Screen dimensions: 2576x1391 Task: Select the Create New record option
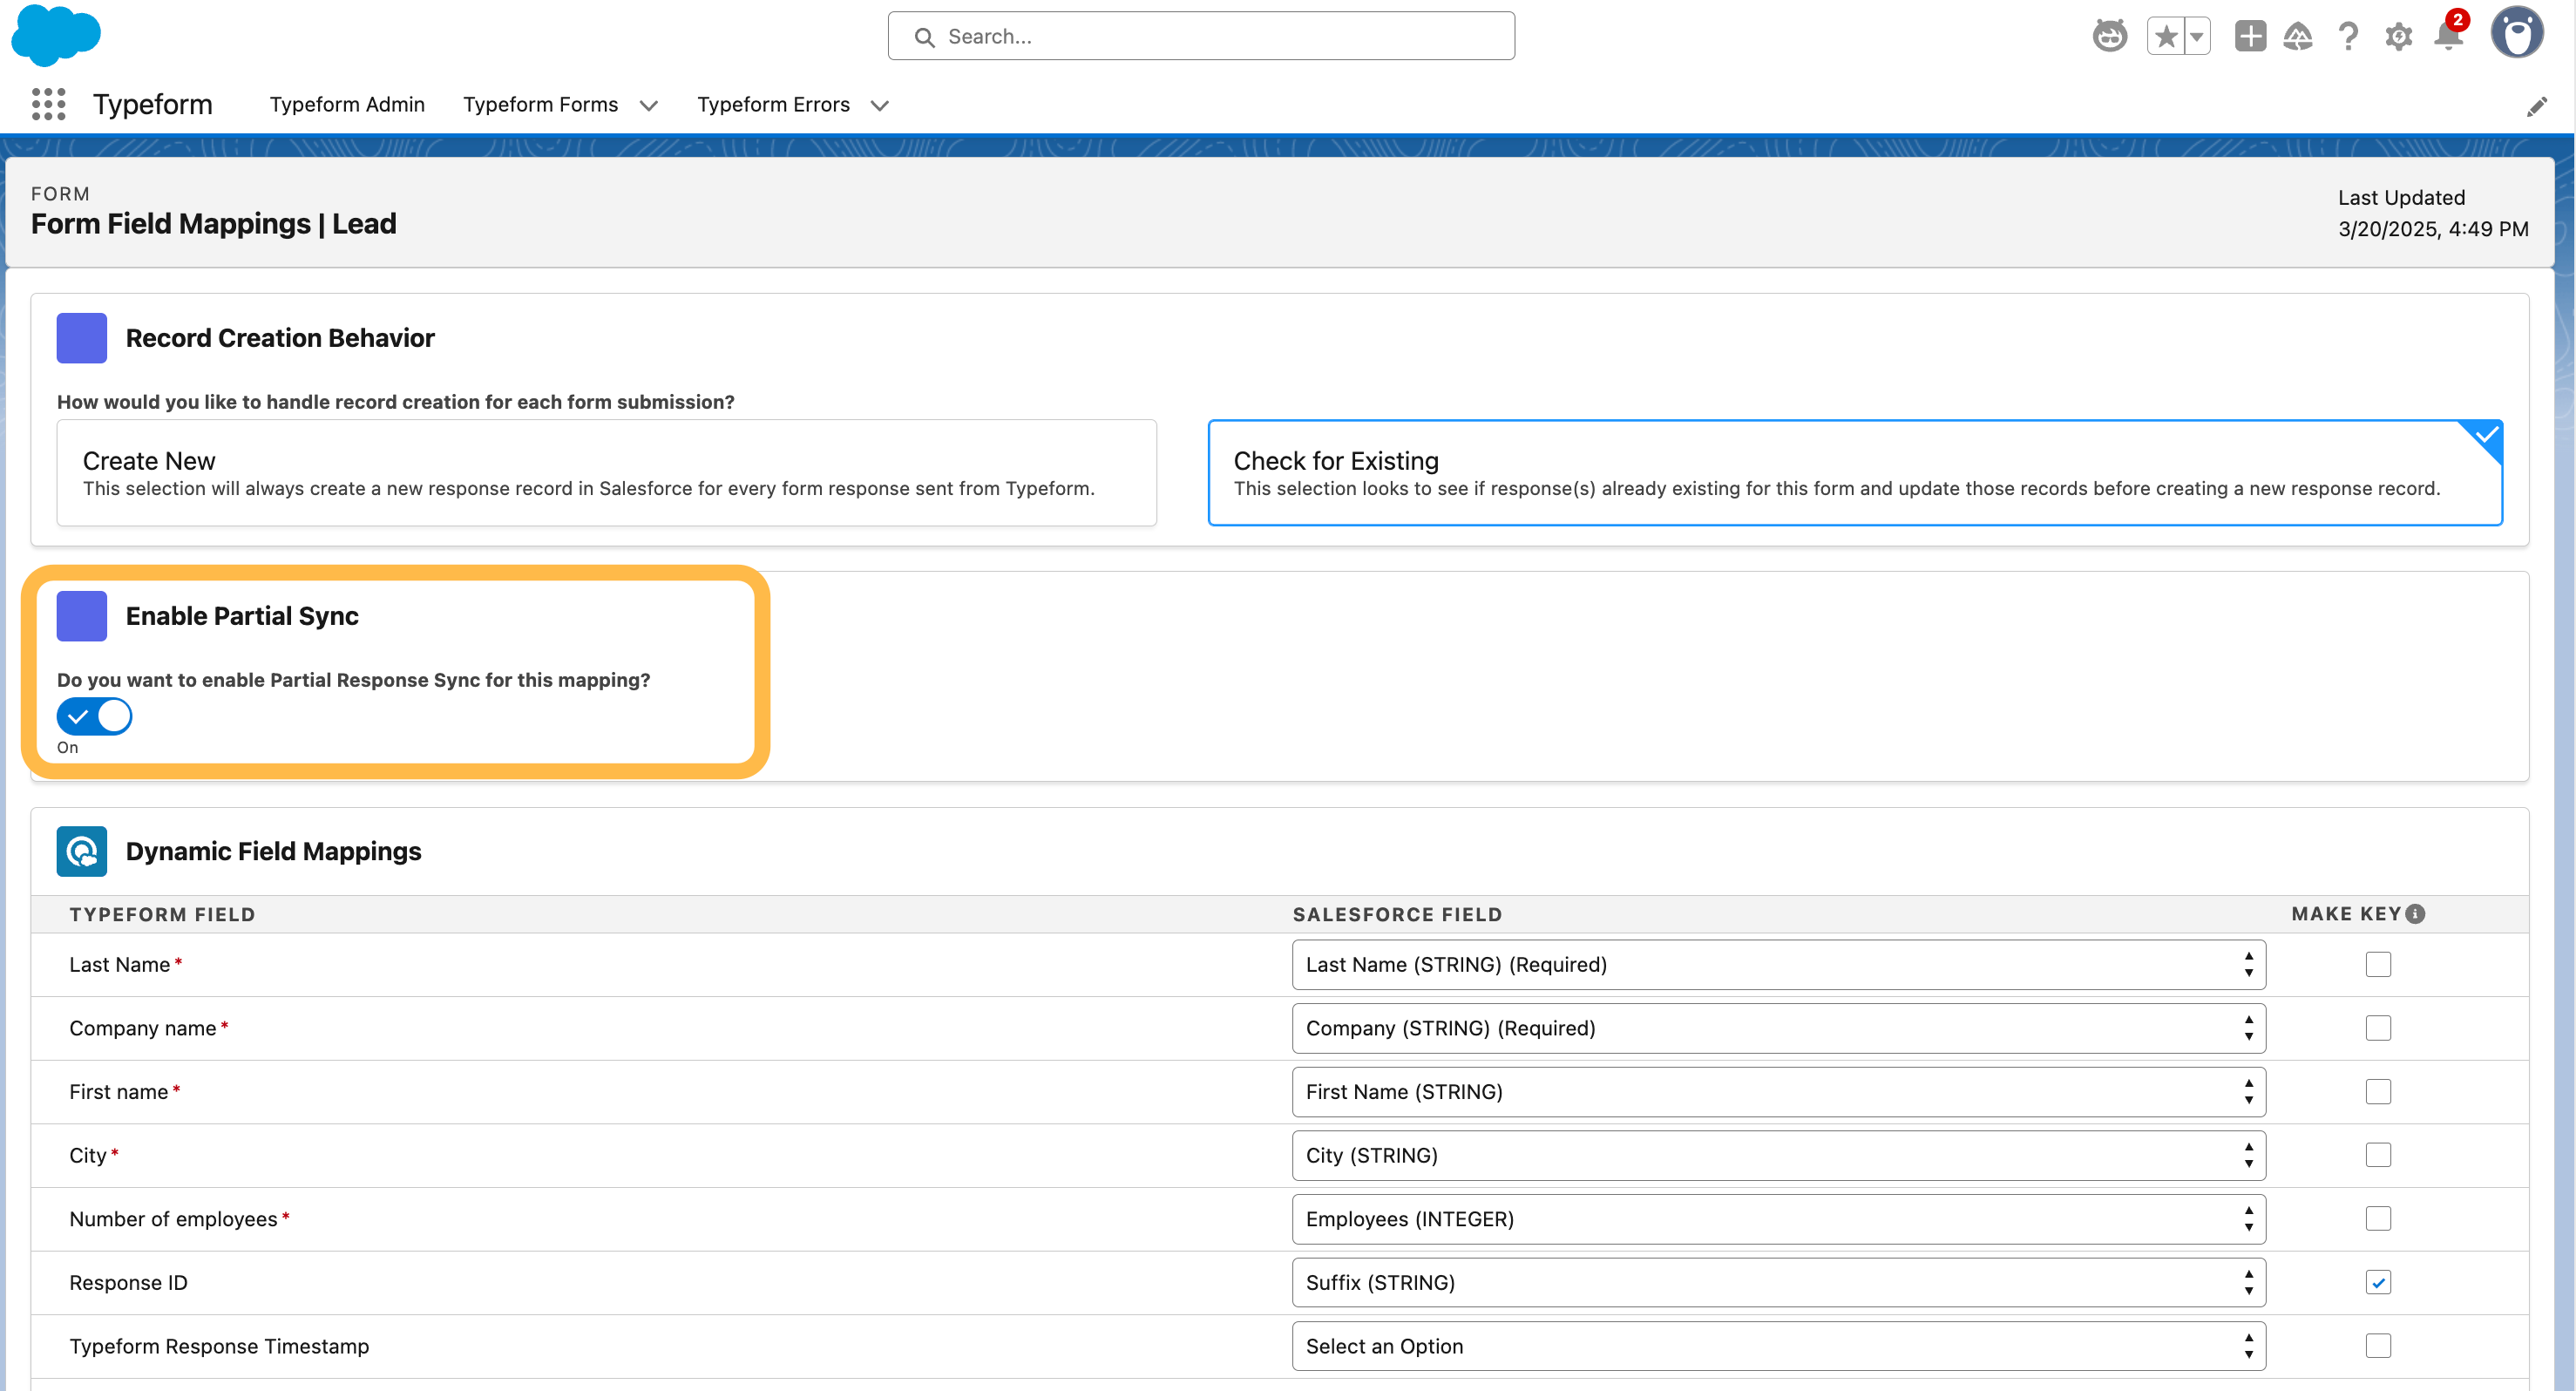pos(607,473)
